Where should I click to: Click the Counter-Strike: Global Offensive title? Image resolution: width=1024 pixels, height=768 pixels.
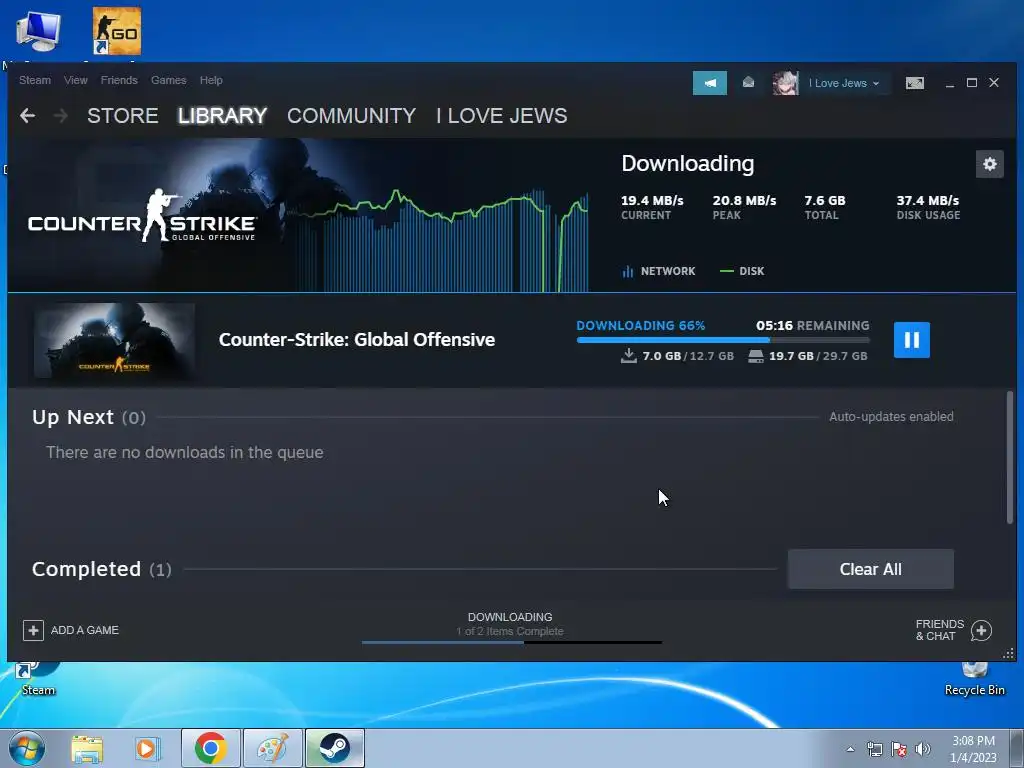357,340
